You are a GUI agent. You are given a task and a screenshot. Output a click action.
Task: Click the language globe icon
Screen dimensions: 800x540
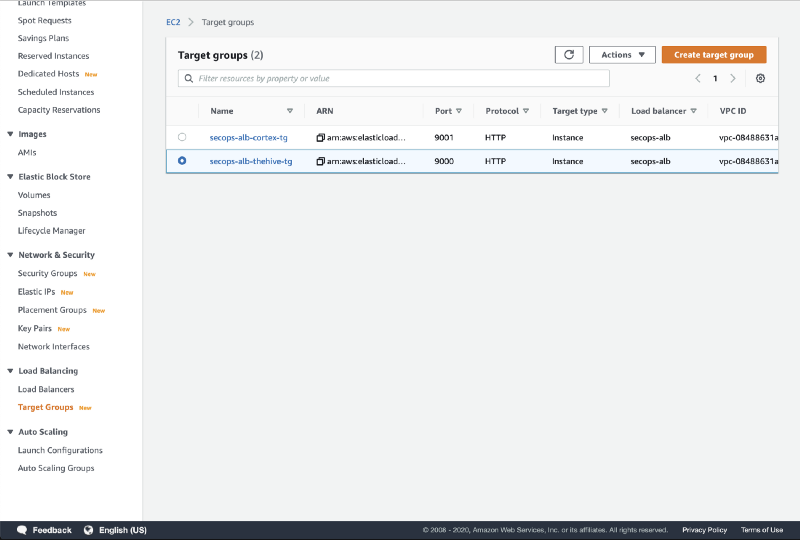88,530
